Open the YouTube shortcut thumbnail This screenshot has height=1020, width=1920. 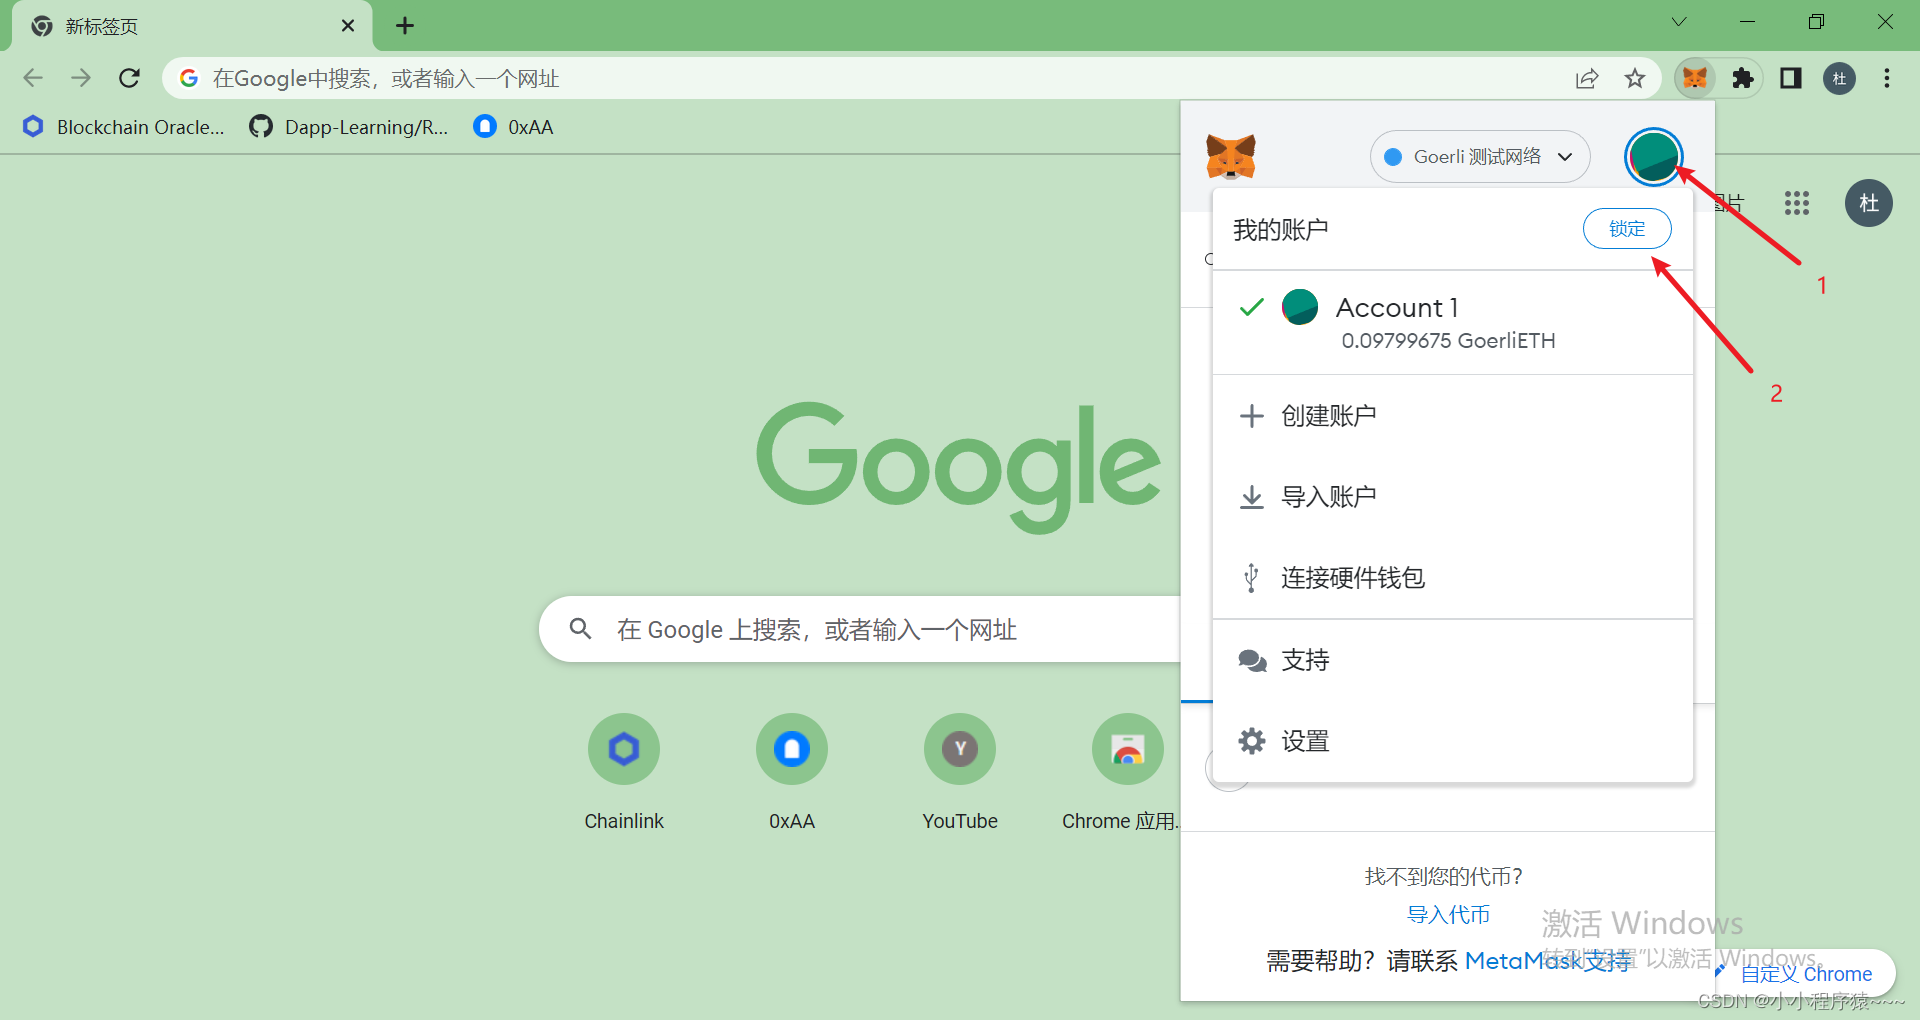click(959, 748)
